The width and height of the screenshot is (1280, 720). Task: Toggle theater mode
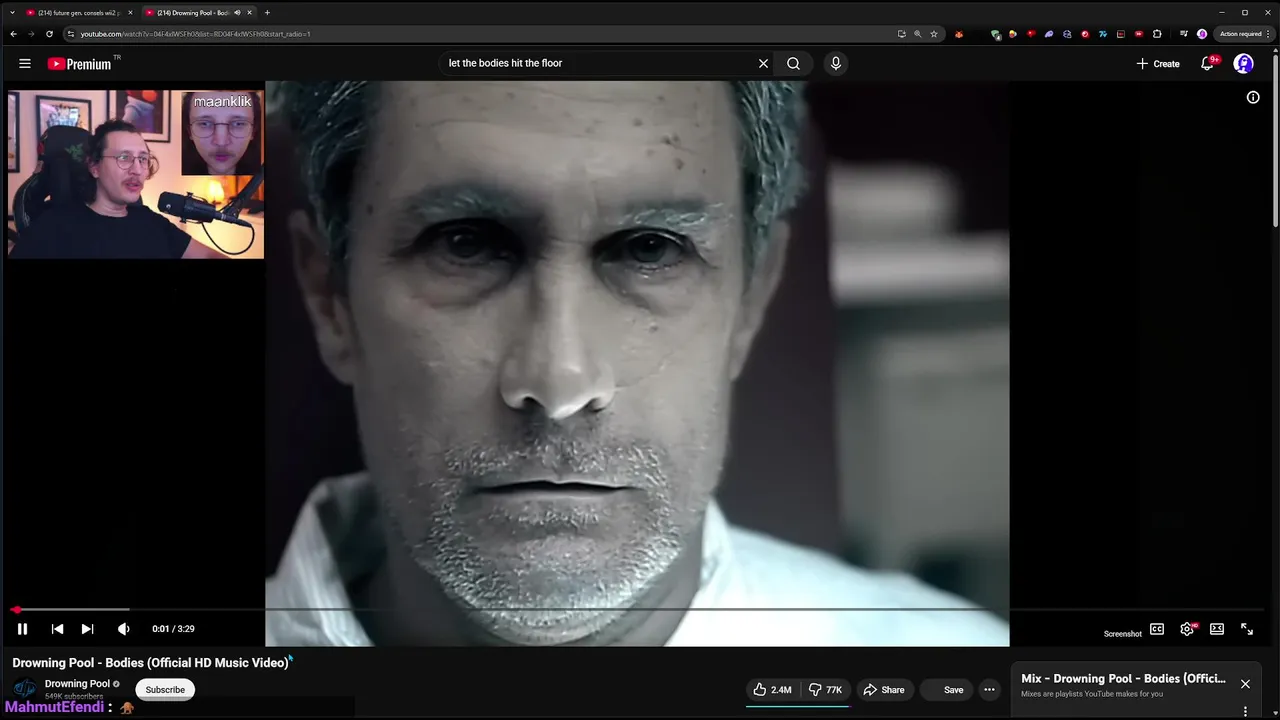1217,629
